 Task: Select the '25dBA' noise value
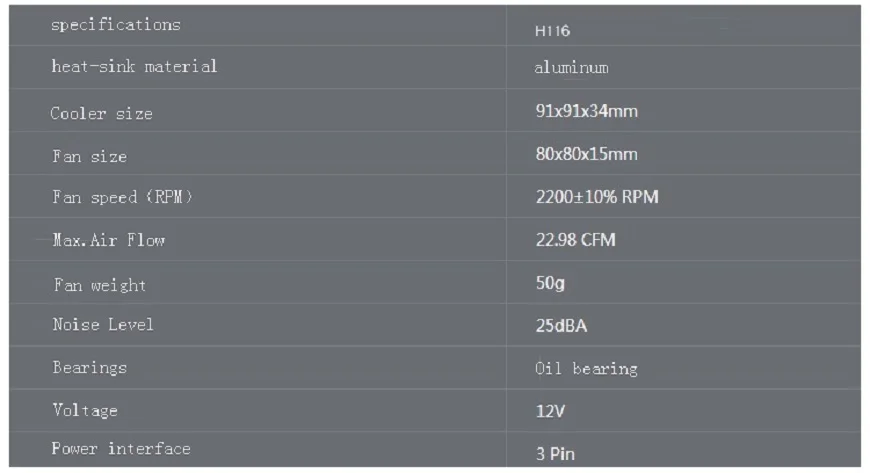(x=561, y=326)
